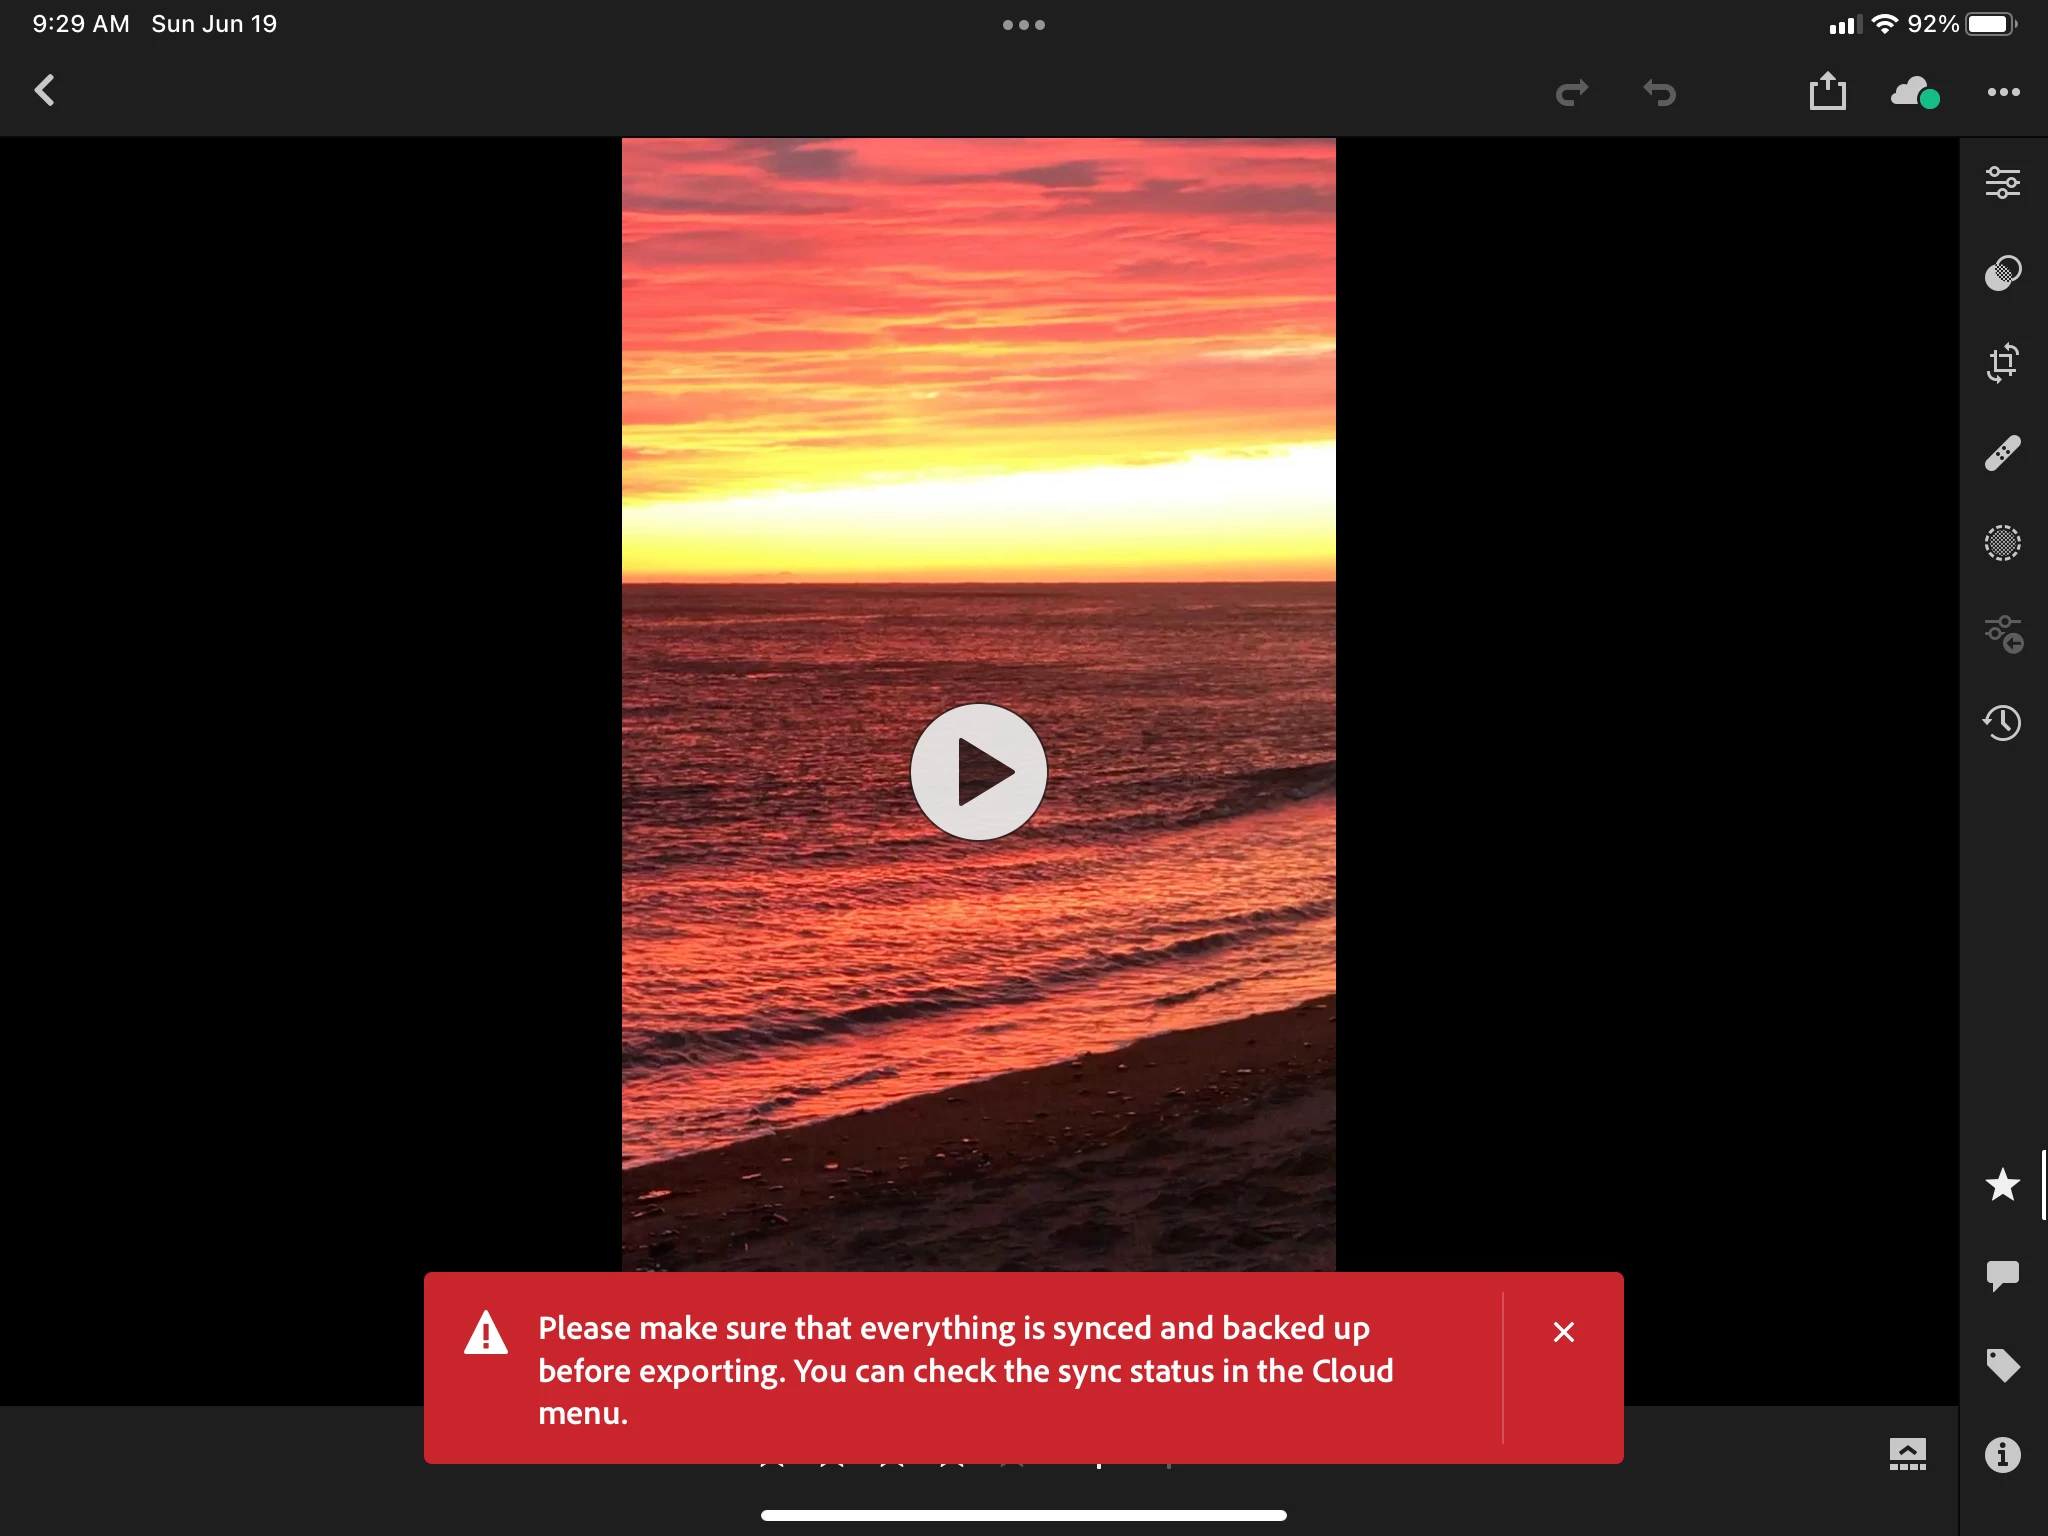Show the Info panel
Screen dimensions: 2048x1536
pyautogui.click(x=2002, y=1454)
